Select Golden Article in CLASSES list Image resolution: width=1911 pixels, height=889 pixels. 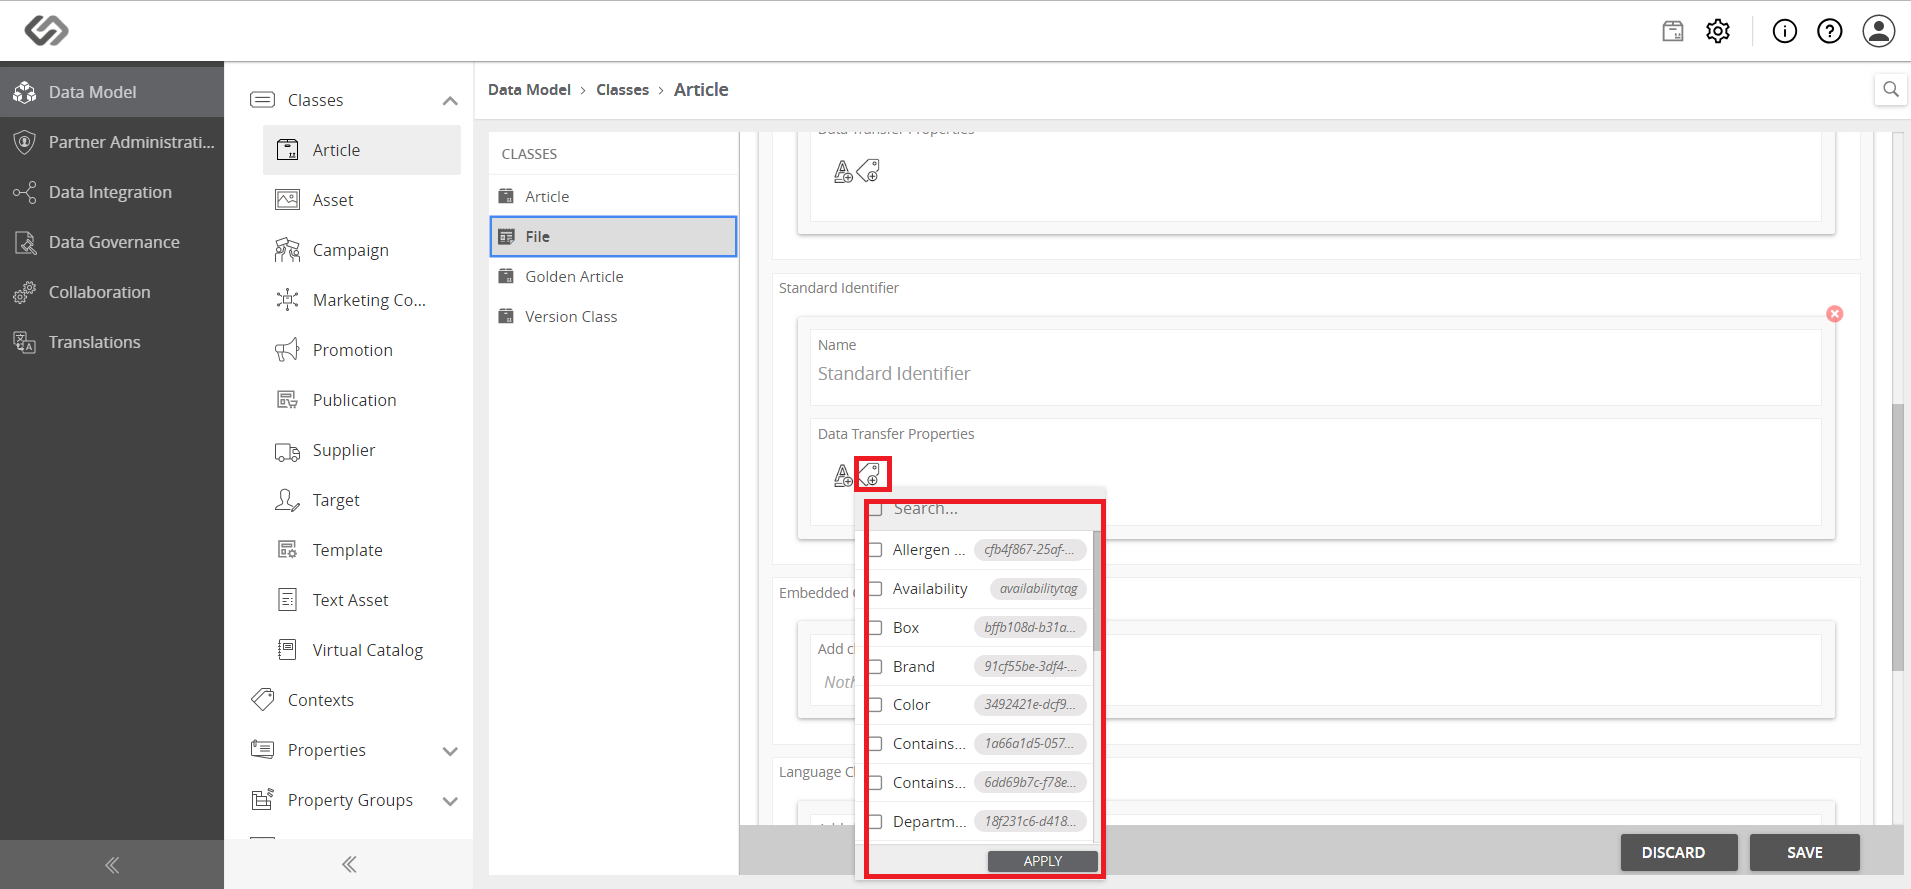point(613,277)
